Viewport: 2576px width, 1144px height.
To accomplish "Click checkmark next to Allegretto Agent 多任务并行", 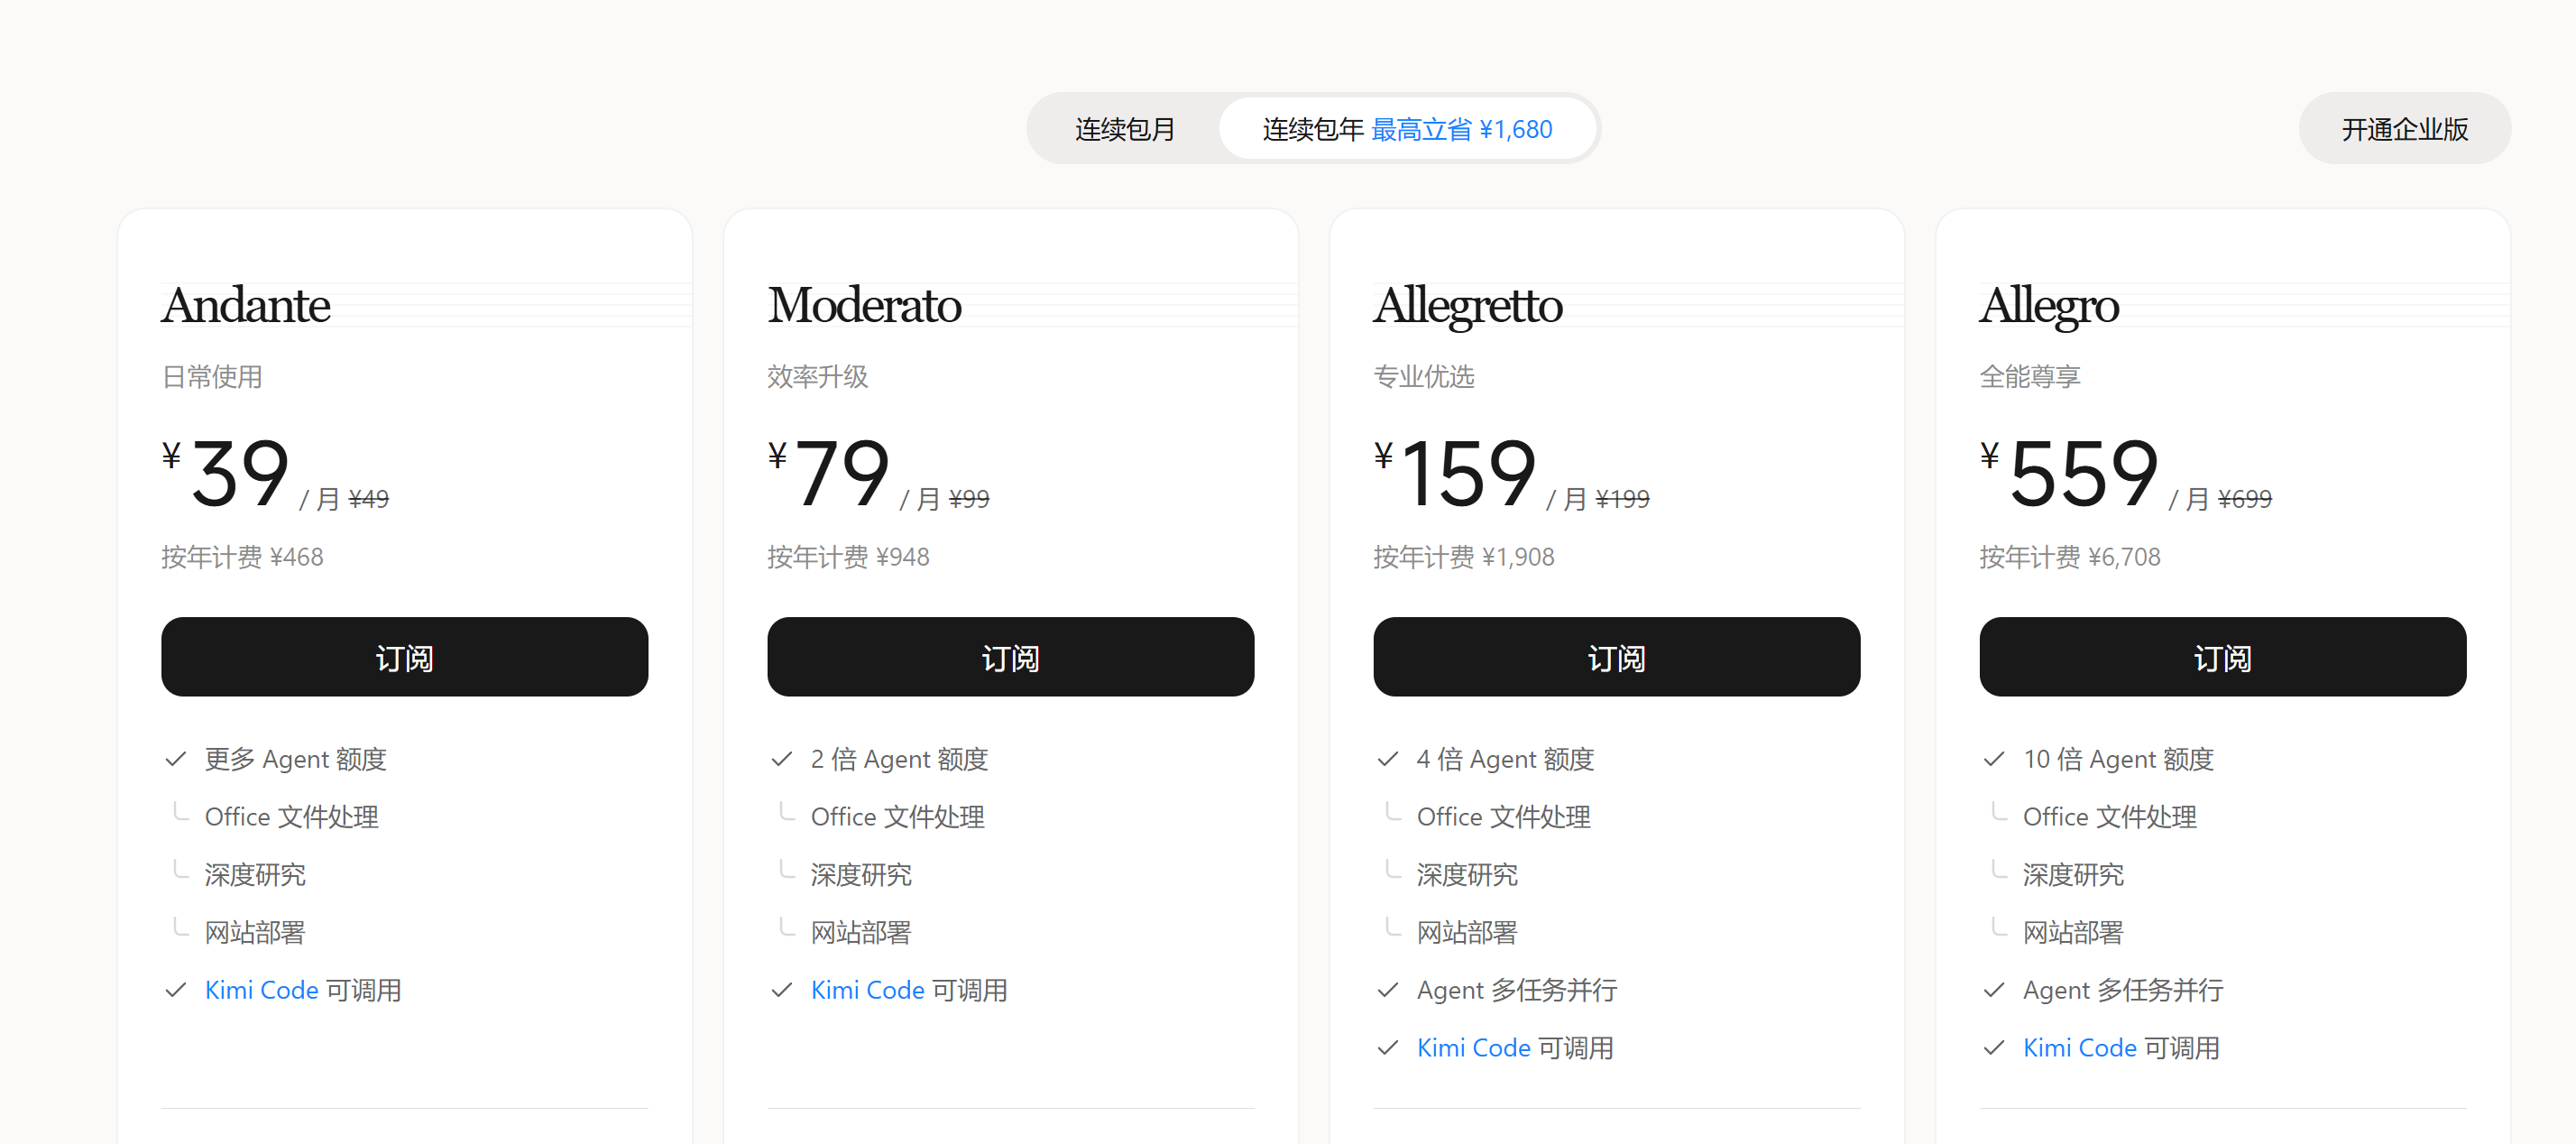I will point(1388,990).
